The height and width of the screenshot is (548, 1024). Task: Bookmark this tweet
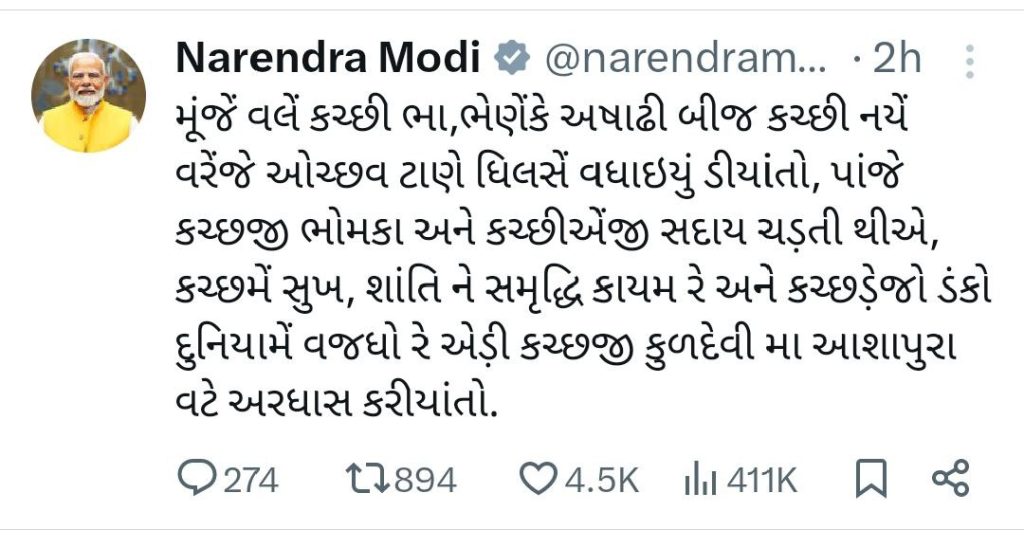tap(872, 481)
